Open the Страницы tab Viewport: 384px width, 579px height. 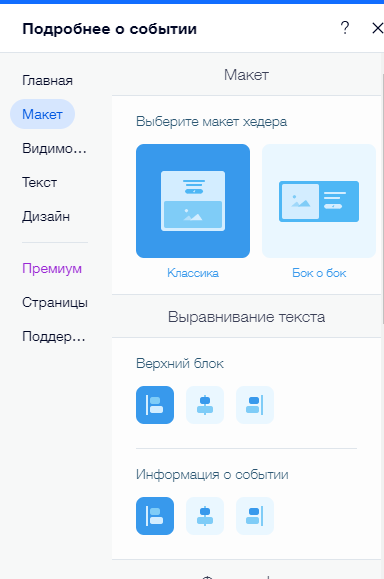[x=55, y=302]
